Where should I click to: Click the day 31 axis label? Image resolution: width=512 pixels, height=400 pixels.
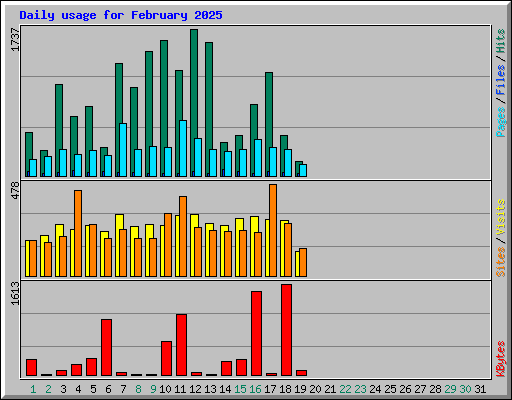click(480, 389)
